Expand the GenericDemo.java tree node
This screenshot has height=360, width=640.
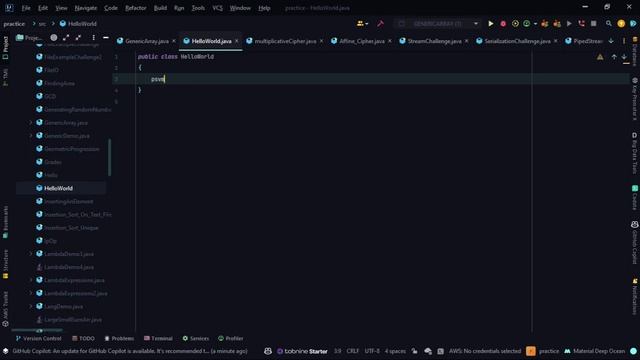tap(31, 136)
